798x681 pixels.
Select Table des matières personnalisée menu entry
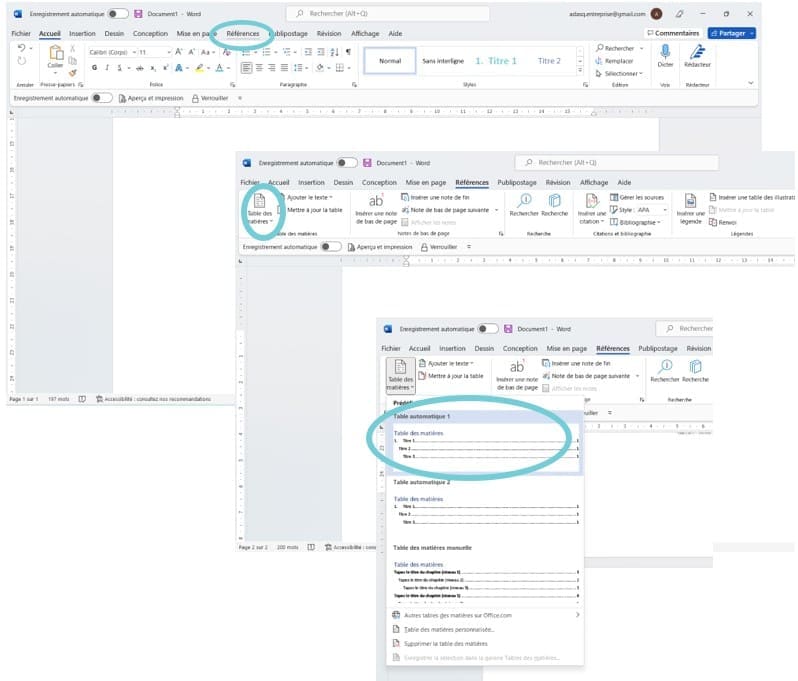[444, 630]
